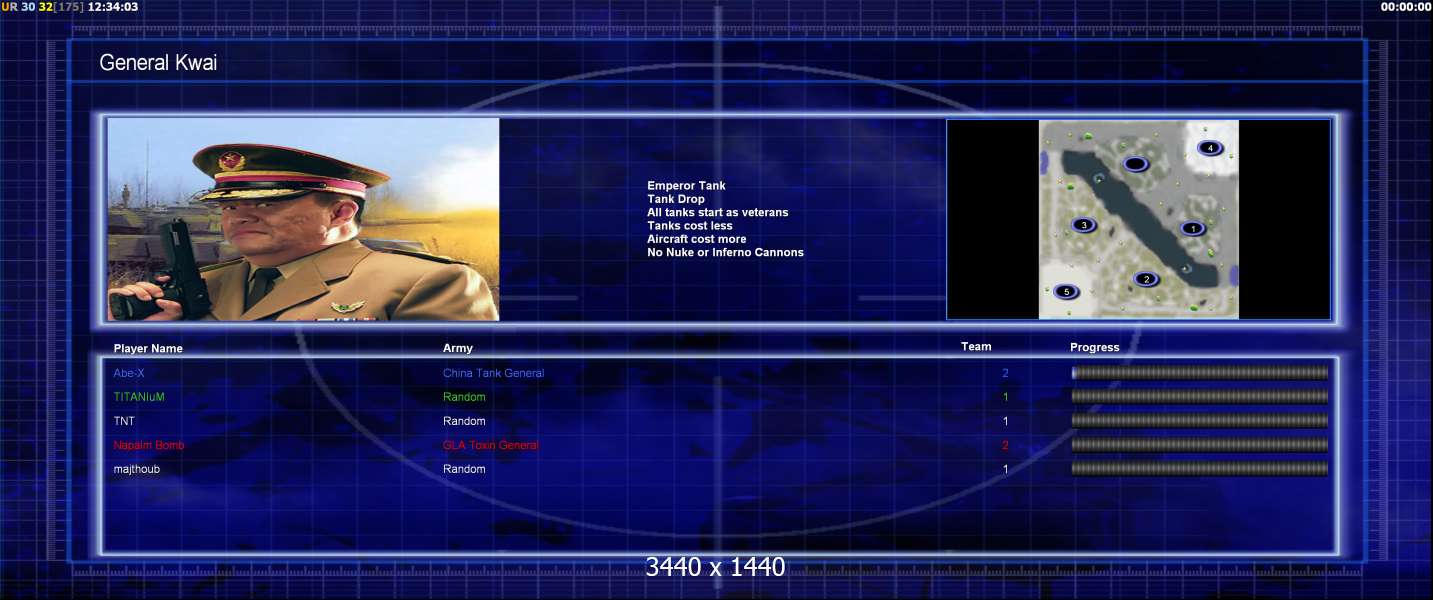Select the 'Tanks cost less' line
The image size is (1433, 600).
coord(690,226)
